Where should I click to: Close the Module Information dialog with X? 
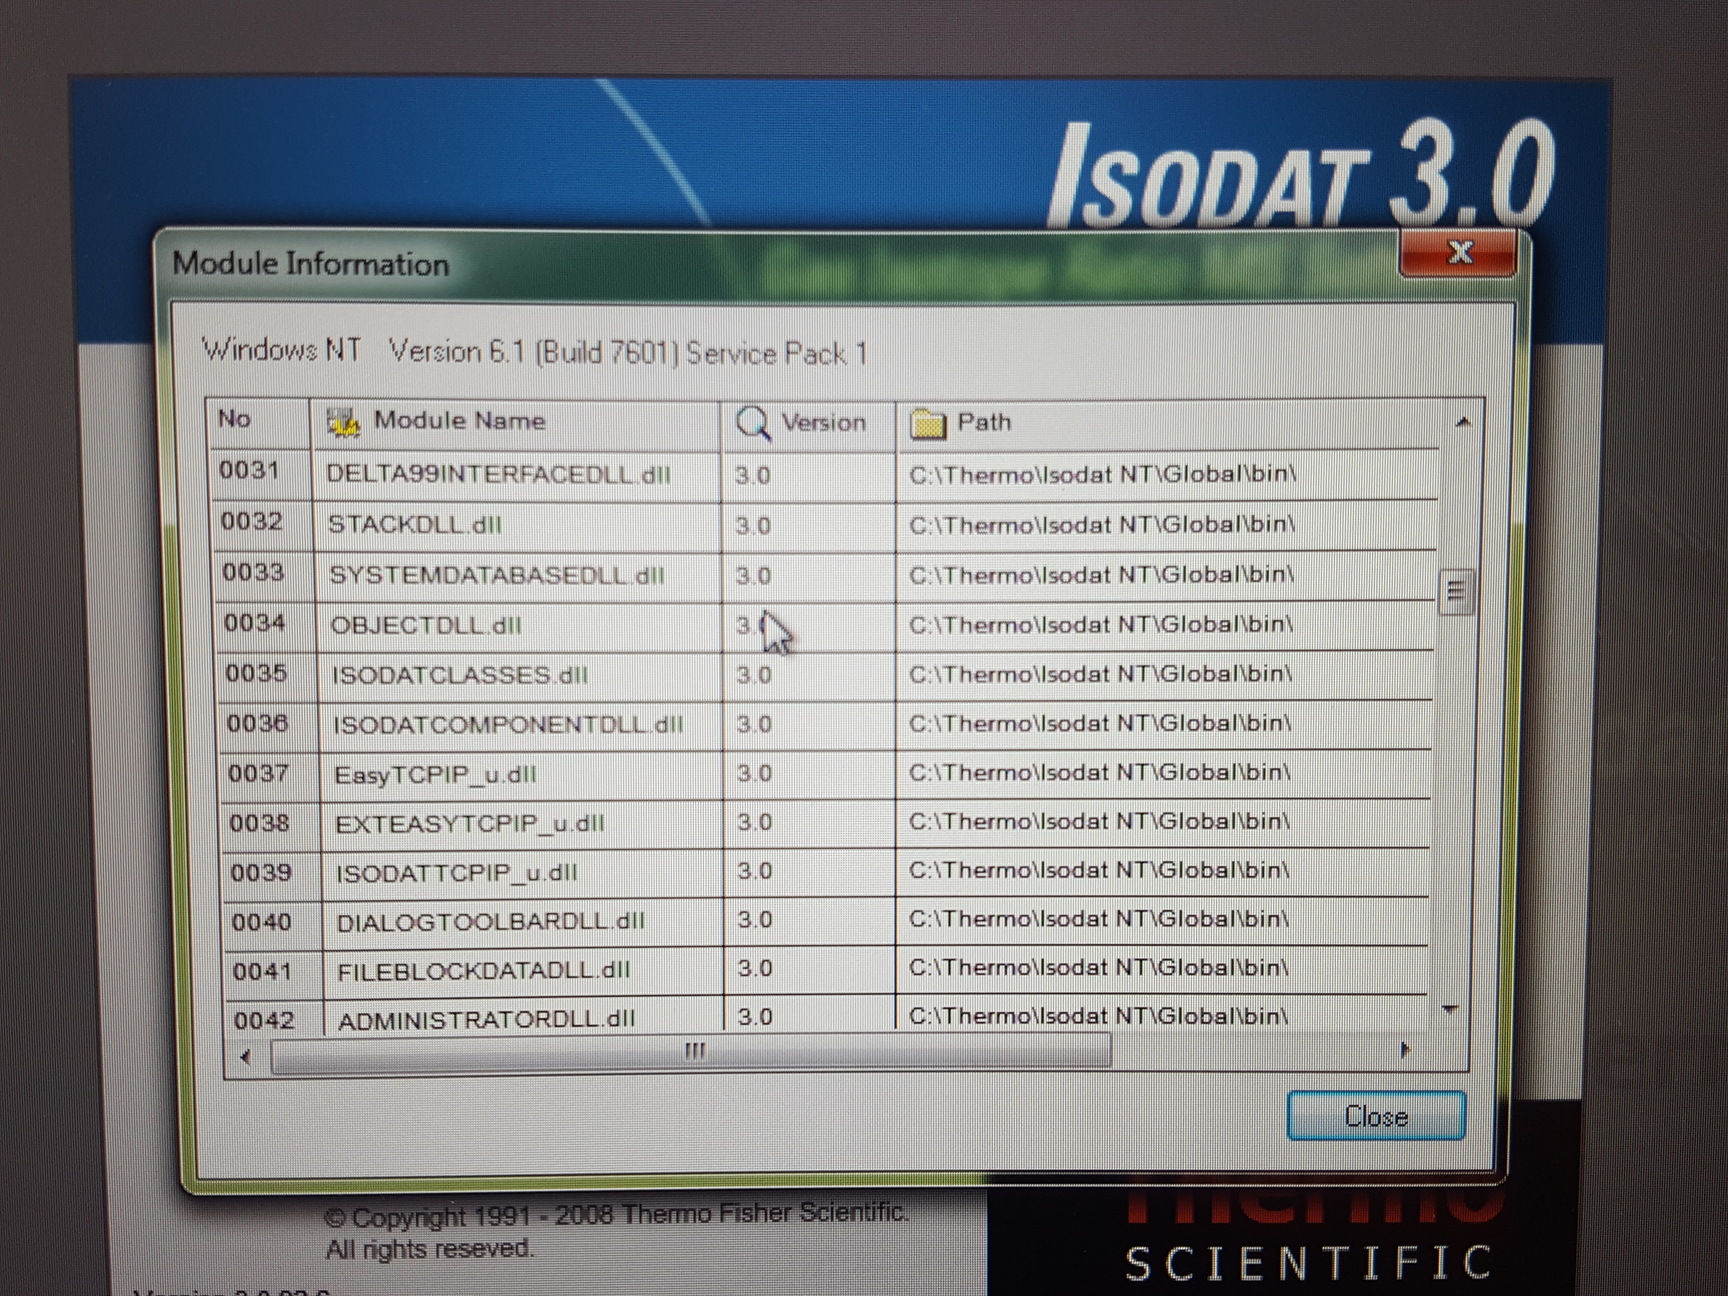click(x=1459, y=252)
